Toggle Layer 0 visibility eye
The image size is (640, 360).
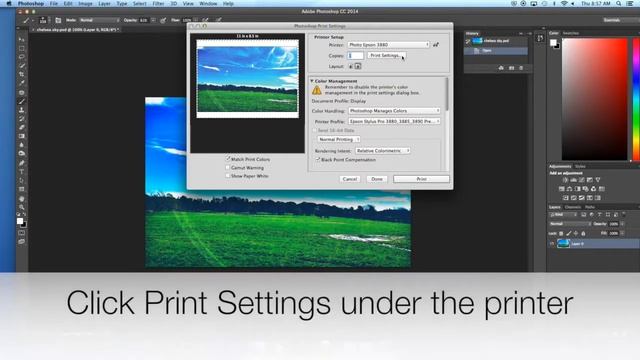click(552, 244)
